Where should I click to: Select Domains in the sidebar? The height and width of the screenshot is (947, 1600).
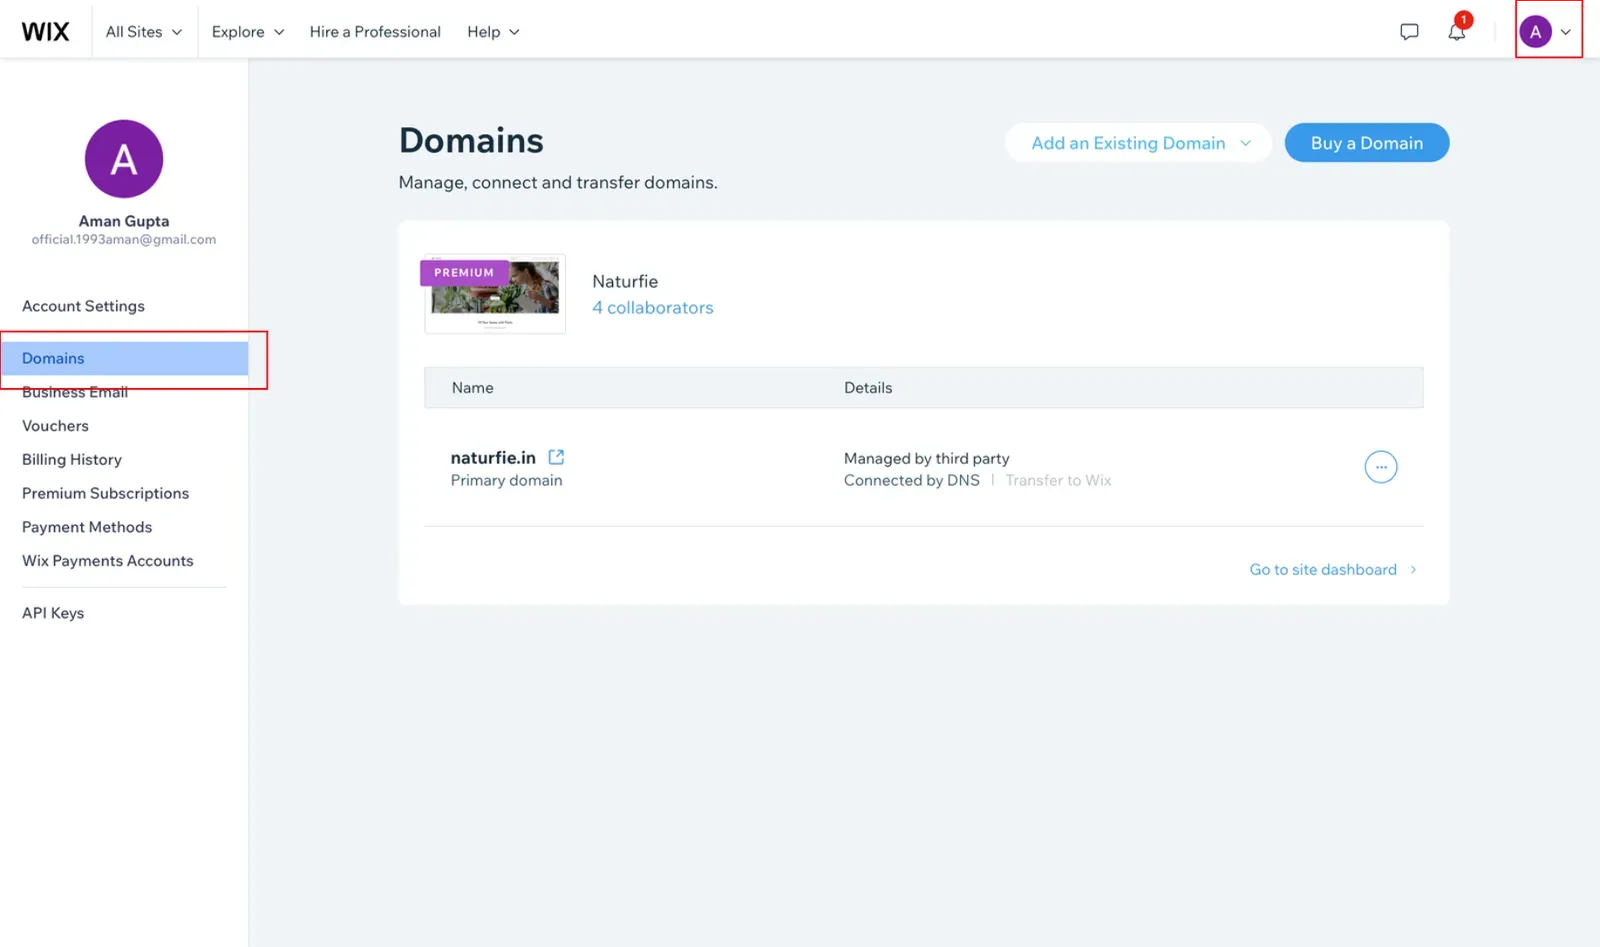(x=124, y=358)
